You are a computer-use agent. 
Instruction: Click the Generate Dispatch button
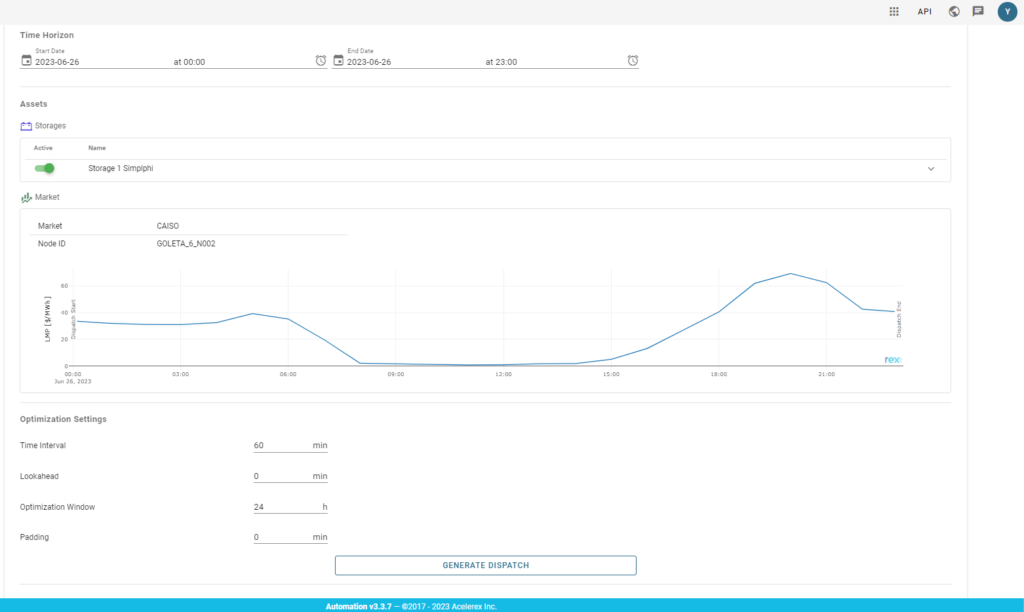(485, 565)
